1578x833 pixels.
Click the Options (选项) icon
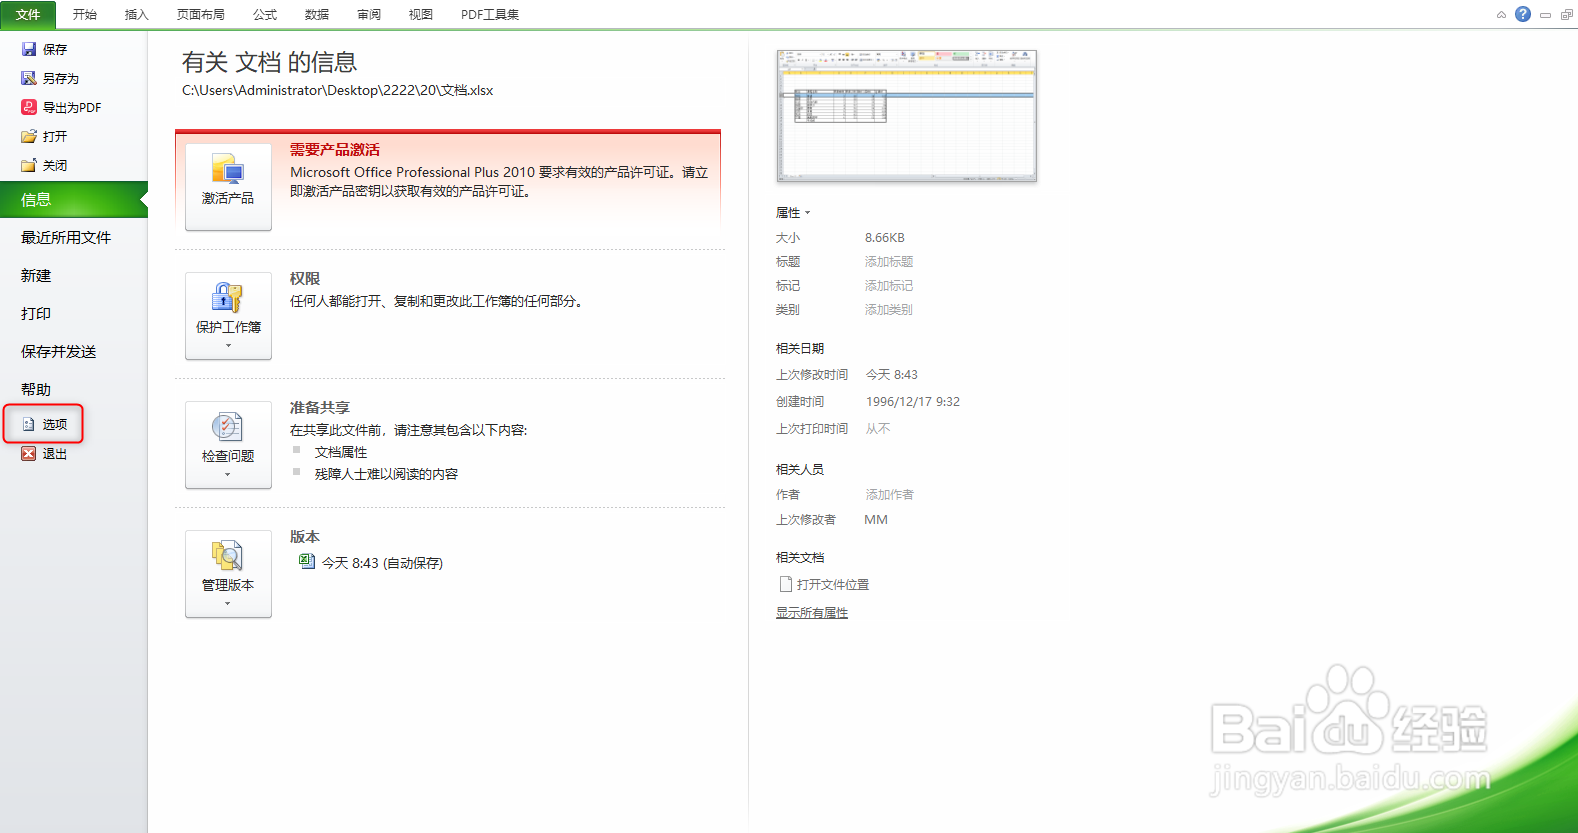point(29,424)
